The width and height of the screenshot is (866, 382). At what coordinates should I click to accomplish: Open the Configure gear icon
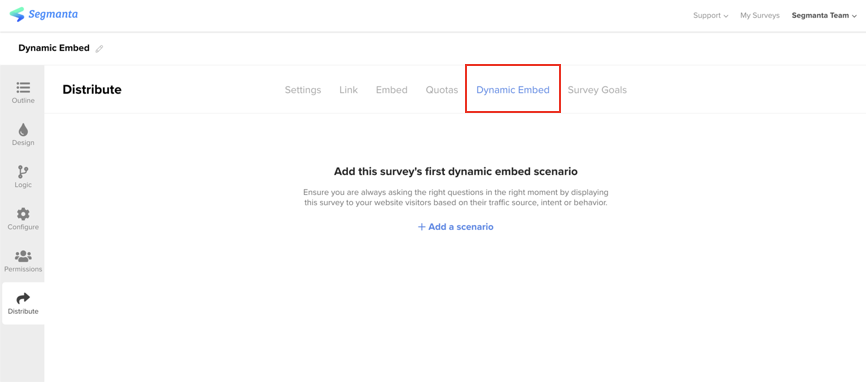point(23,214)
